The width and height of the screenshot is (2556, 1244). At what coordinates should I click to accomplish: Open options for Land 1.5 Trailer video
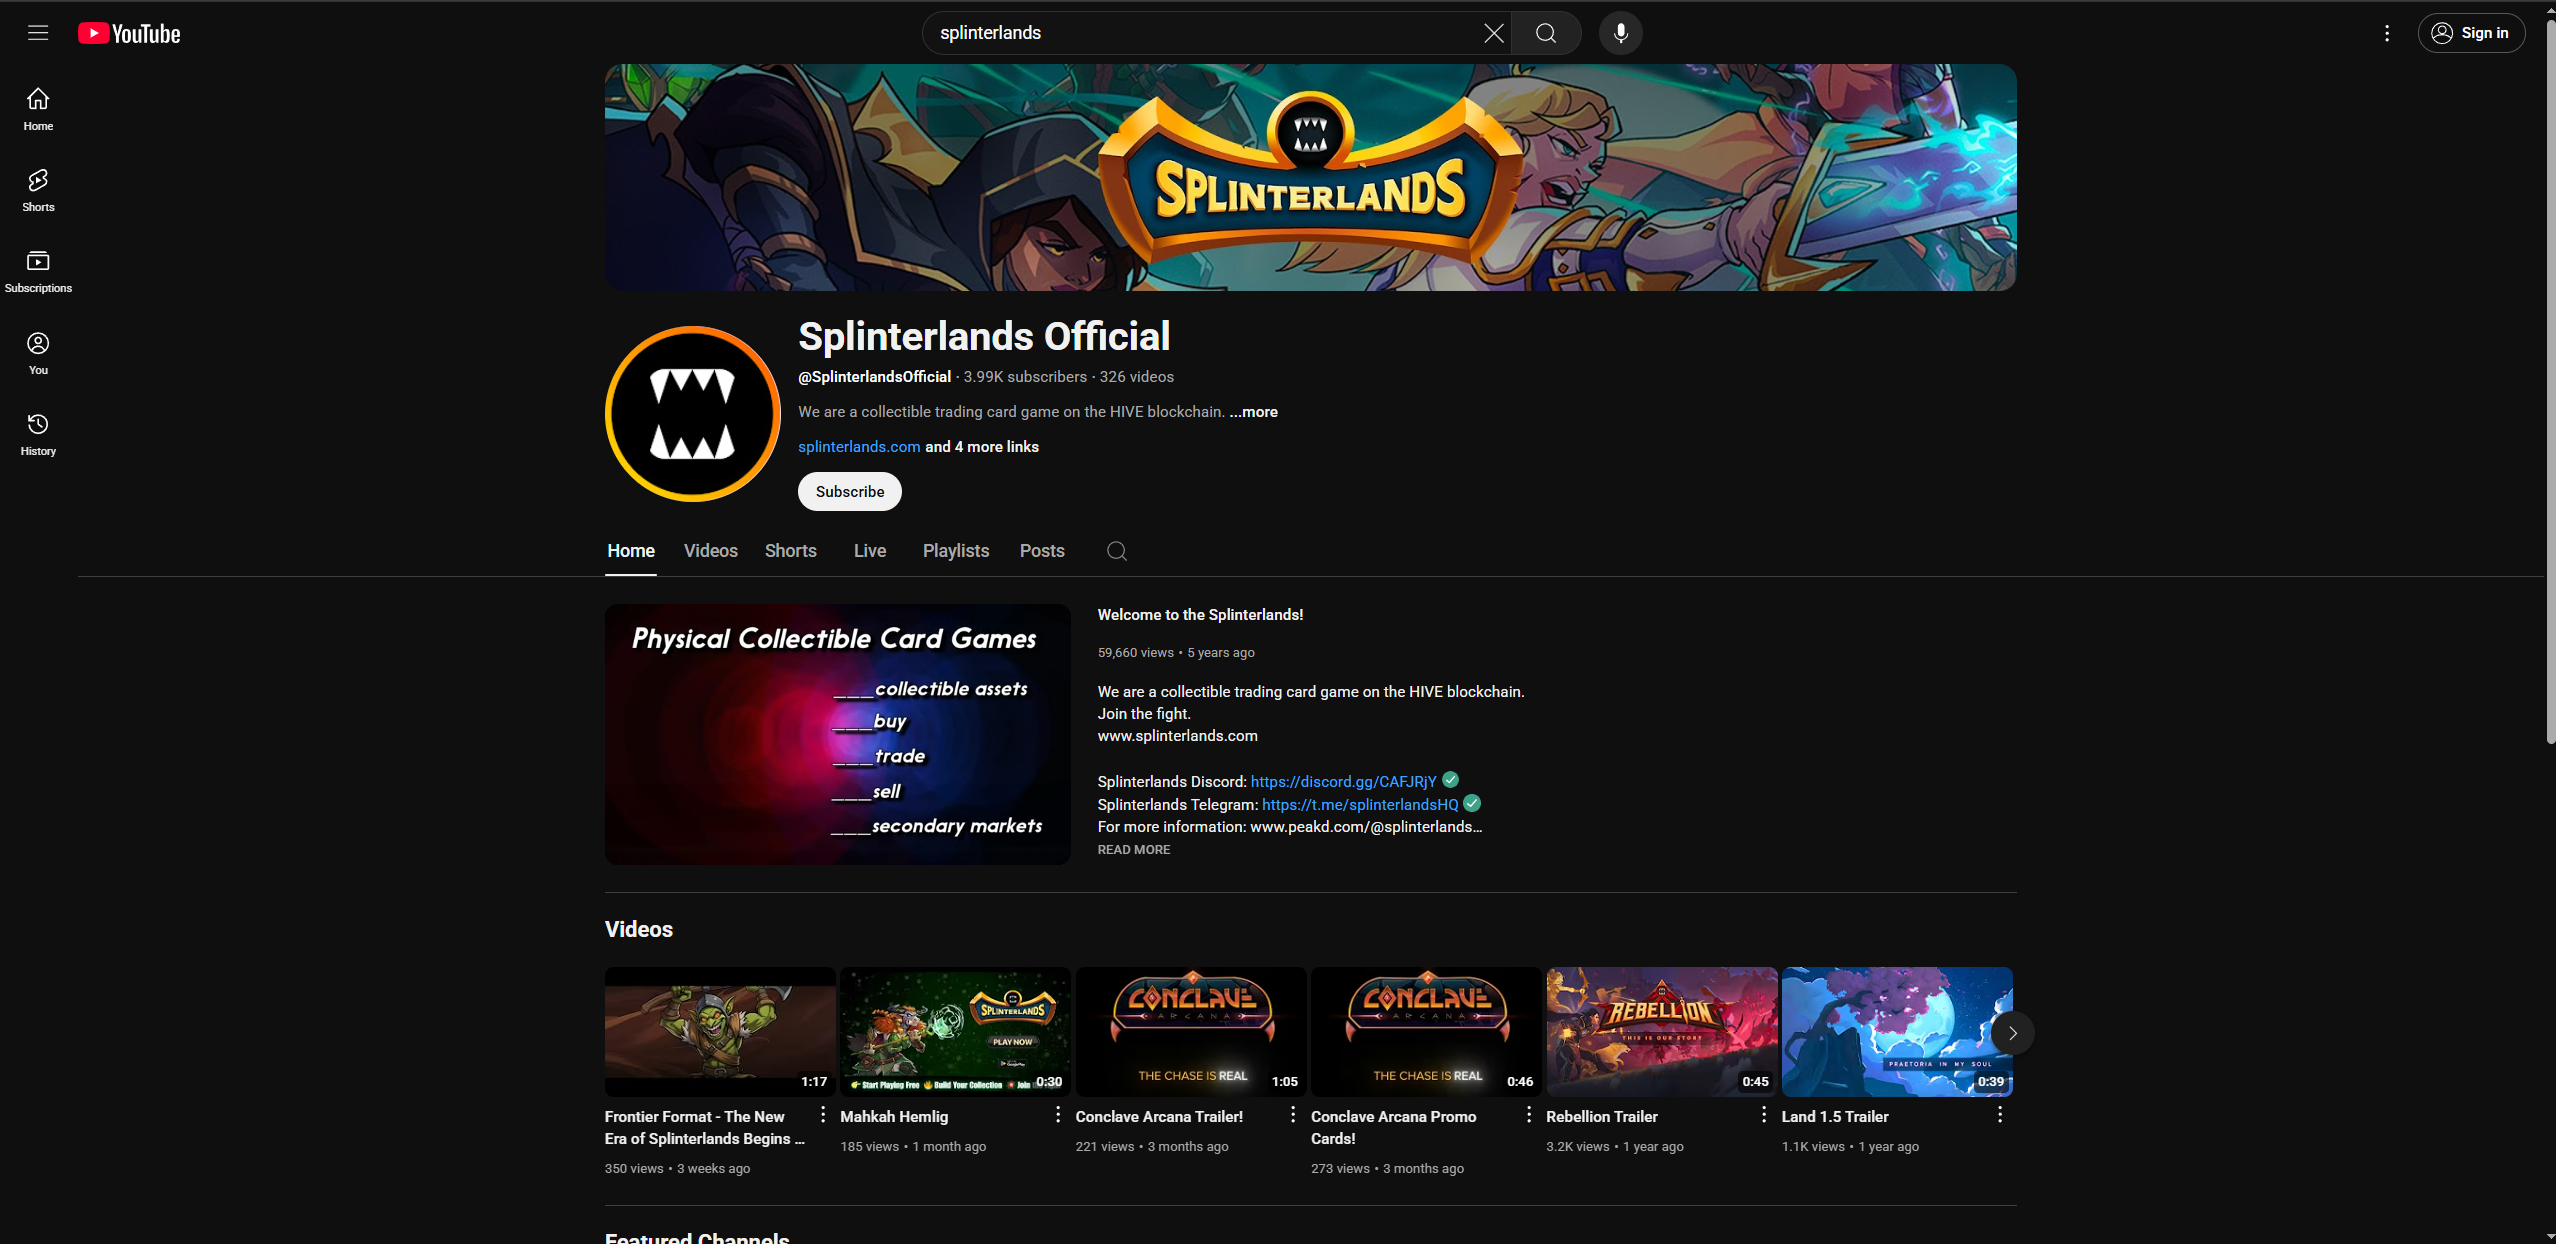coord(1999,1114)
